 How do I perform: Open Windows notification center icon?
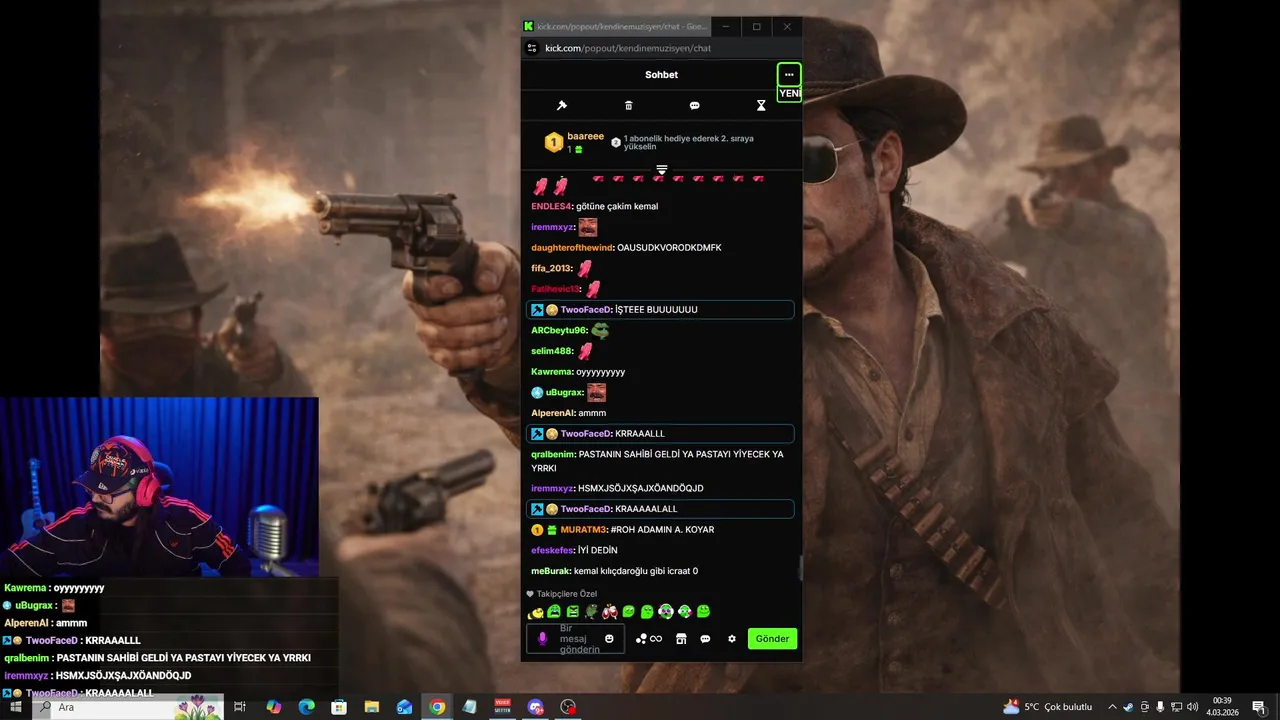pos(1259,707)
